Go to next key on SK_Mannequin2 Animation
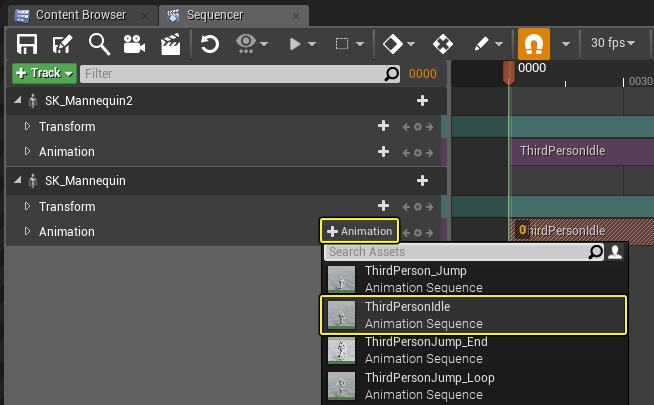This screenshot has height=405, width=654. 429,153
